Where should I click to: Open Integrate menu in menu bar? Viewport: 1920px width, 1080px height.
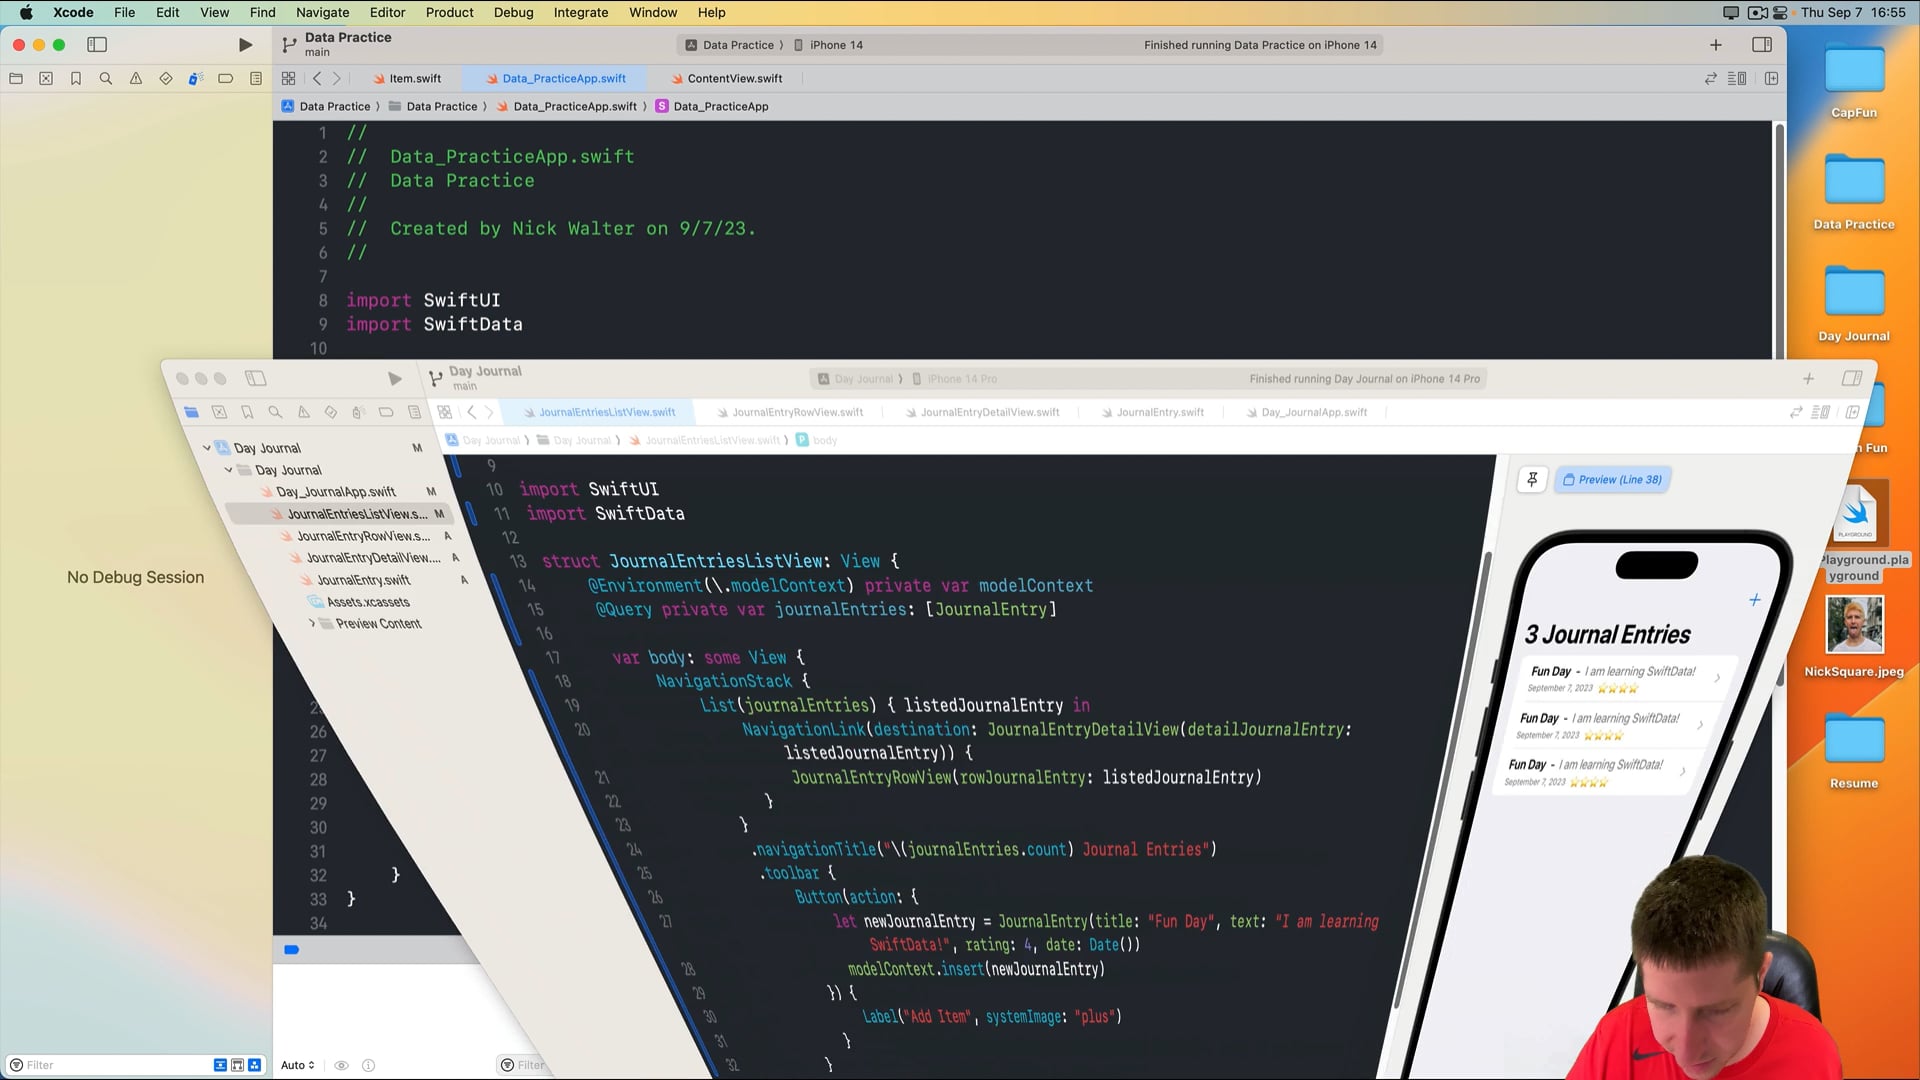(x=581, y=13)
